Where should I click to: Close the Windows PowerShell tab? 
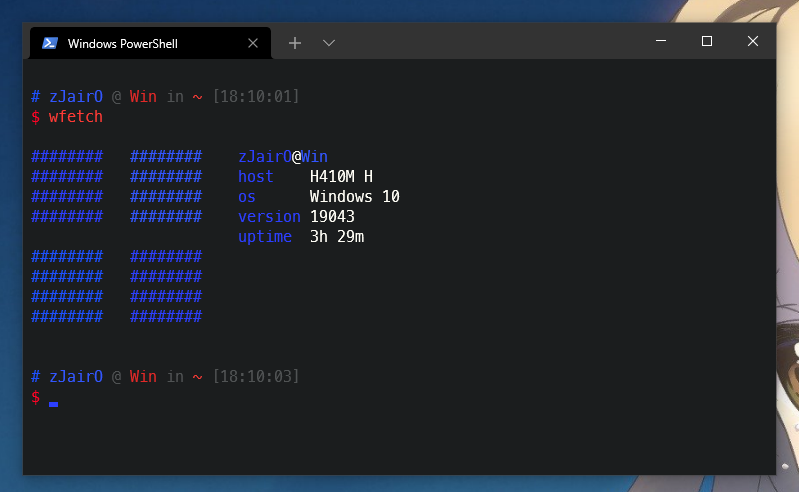[253, 43]
